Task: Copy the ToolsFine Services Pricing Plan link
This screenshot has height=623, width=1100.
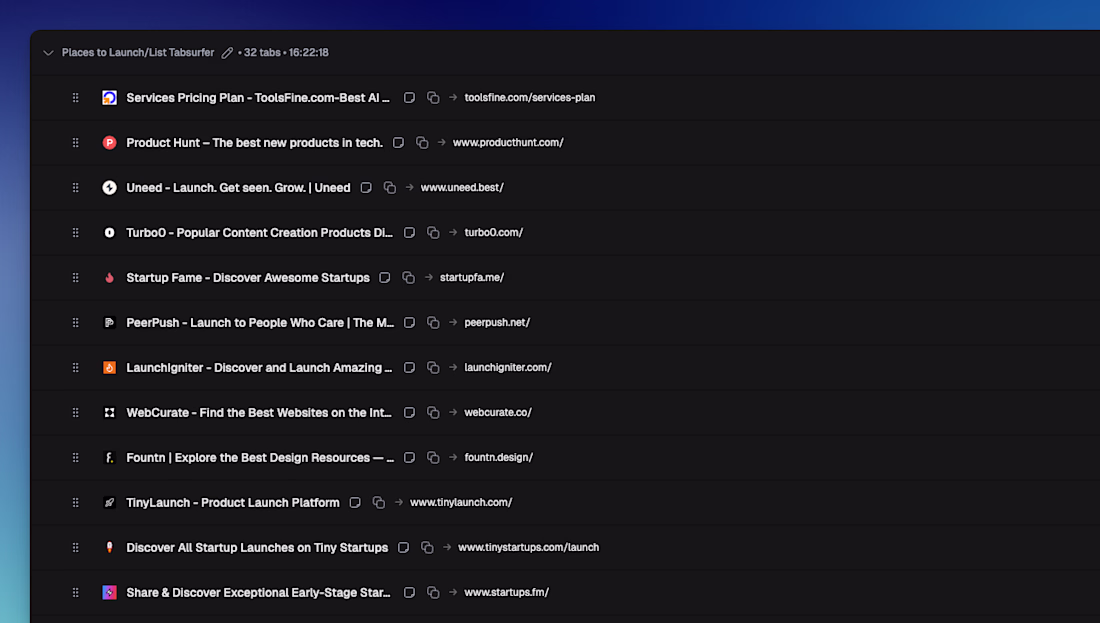Action: coord(433,98)
